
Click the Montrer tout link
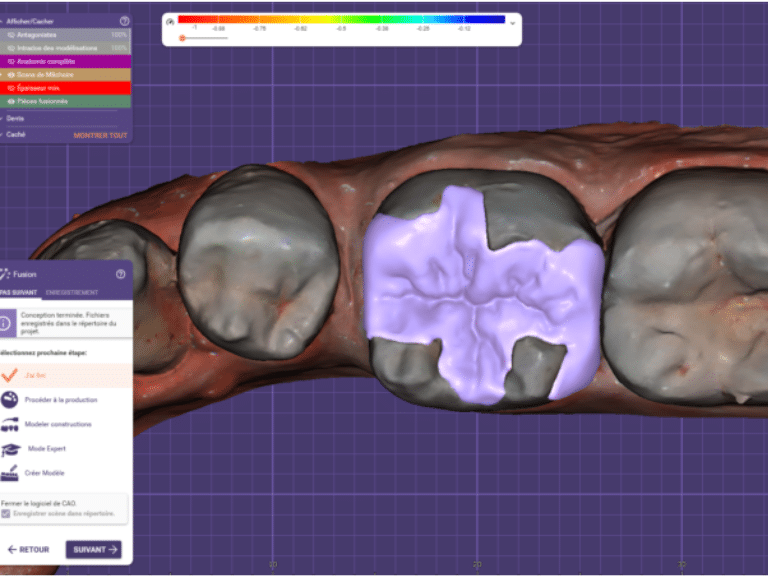[100, 135]
